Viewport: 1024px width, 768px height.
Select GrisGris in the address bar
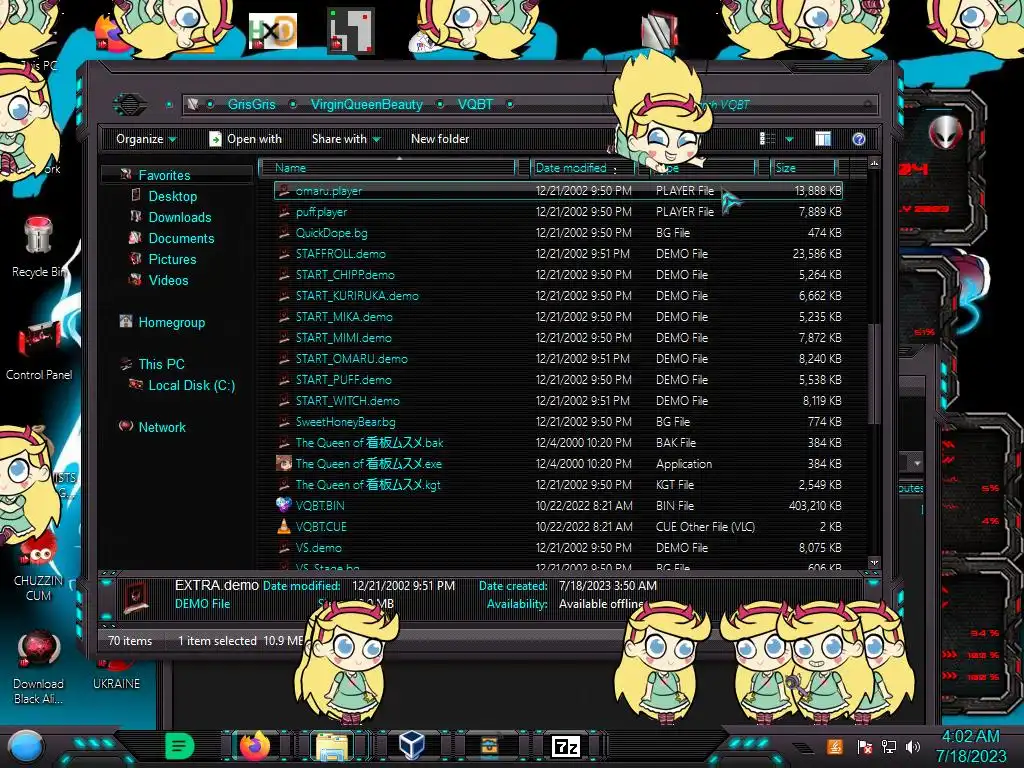251,104
